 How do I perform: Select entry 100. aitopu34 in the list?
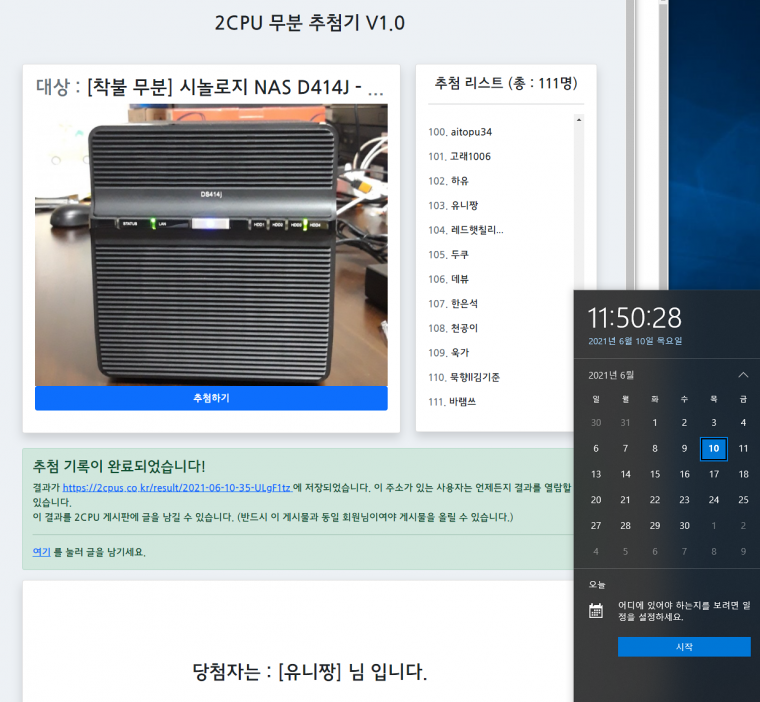click(460, 132)
